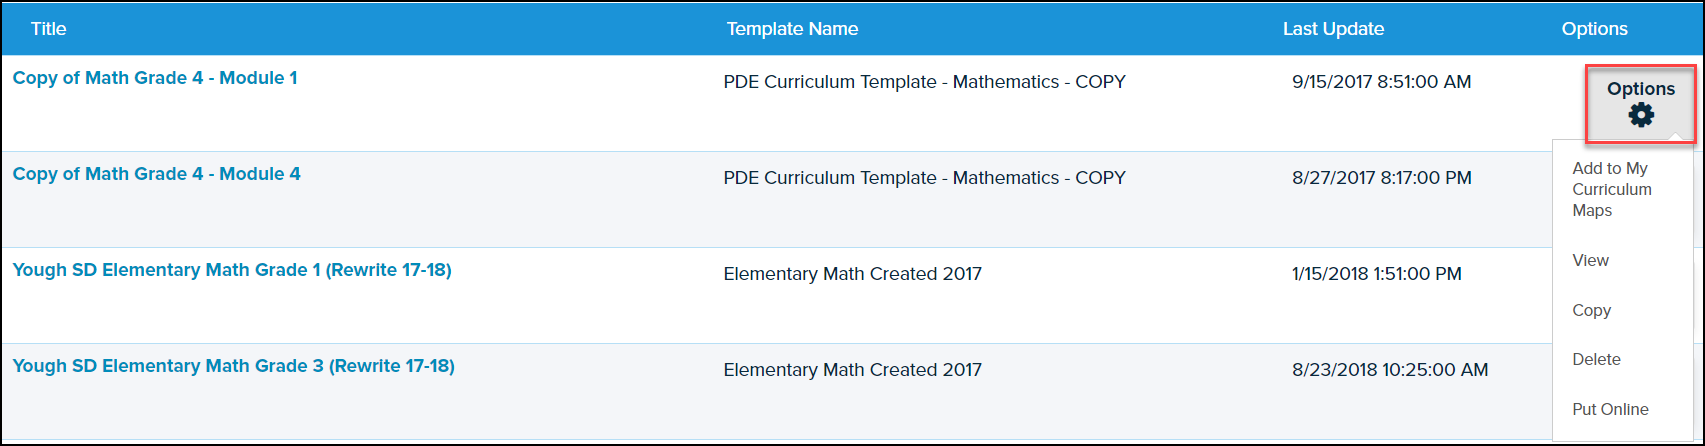The width and height of the screenshot is (1705, 446).
Task: Select the 1/15/2018 1:51:00 PM date cell
Action: (x=1377, y=274)
